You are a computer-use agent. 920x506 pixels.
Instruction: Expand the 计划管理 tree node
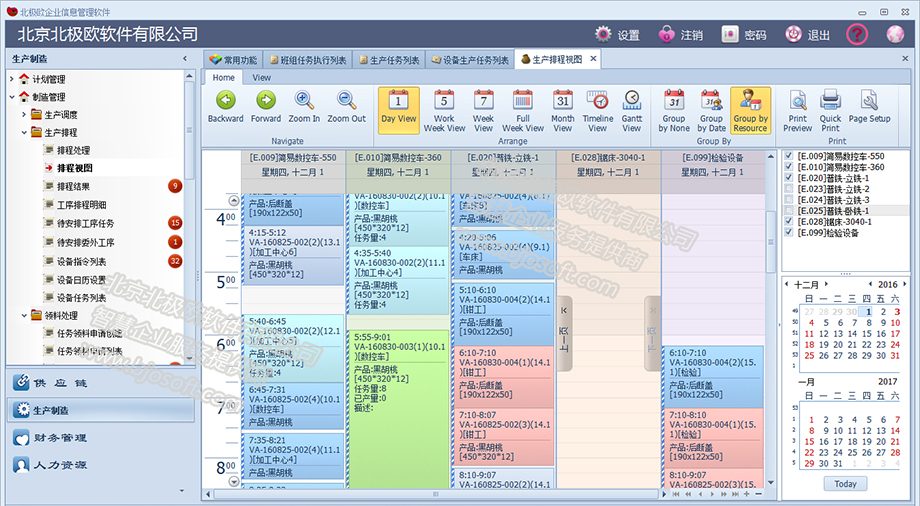(x=12, y=79)
